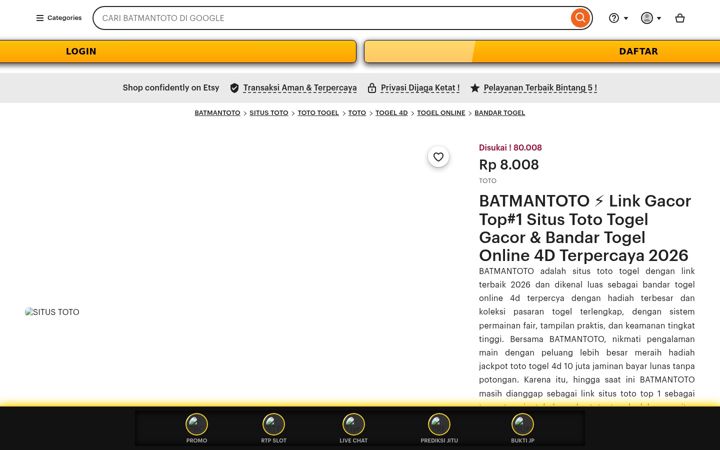Click the LOGIN button

coord(178,51)
